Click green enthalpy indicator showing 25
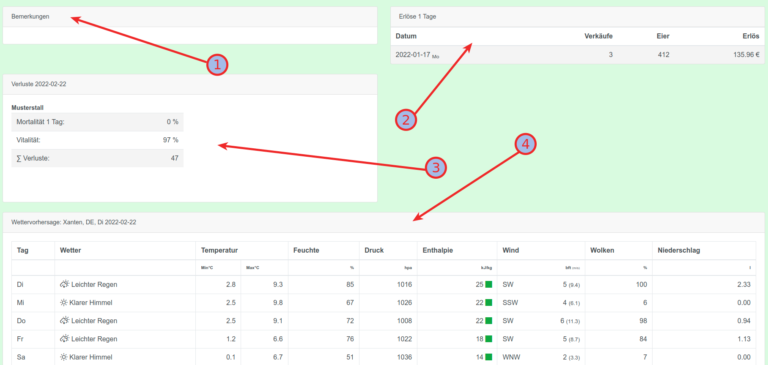 click(x=488, y=285)
